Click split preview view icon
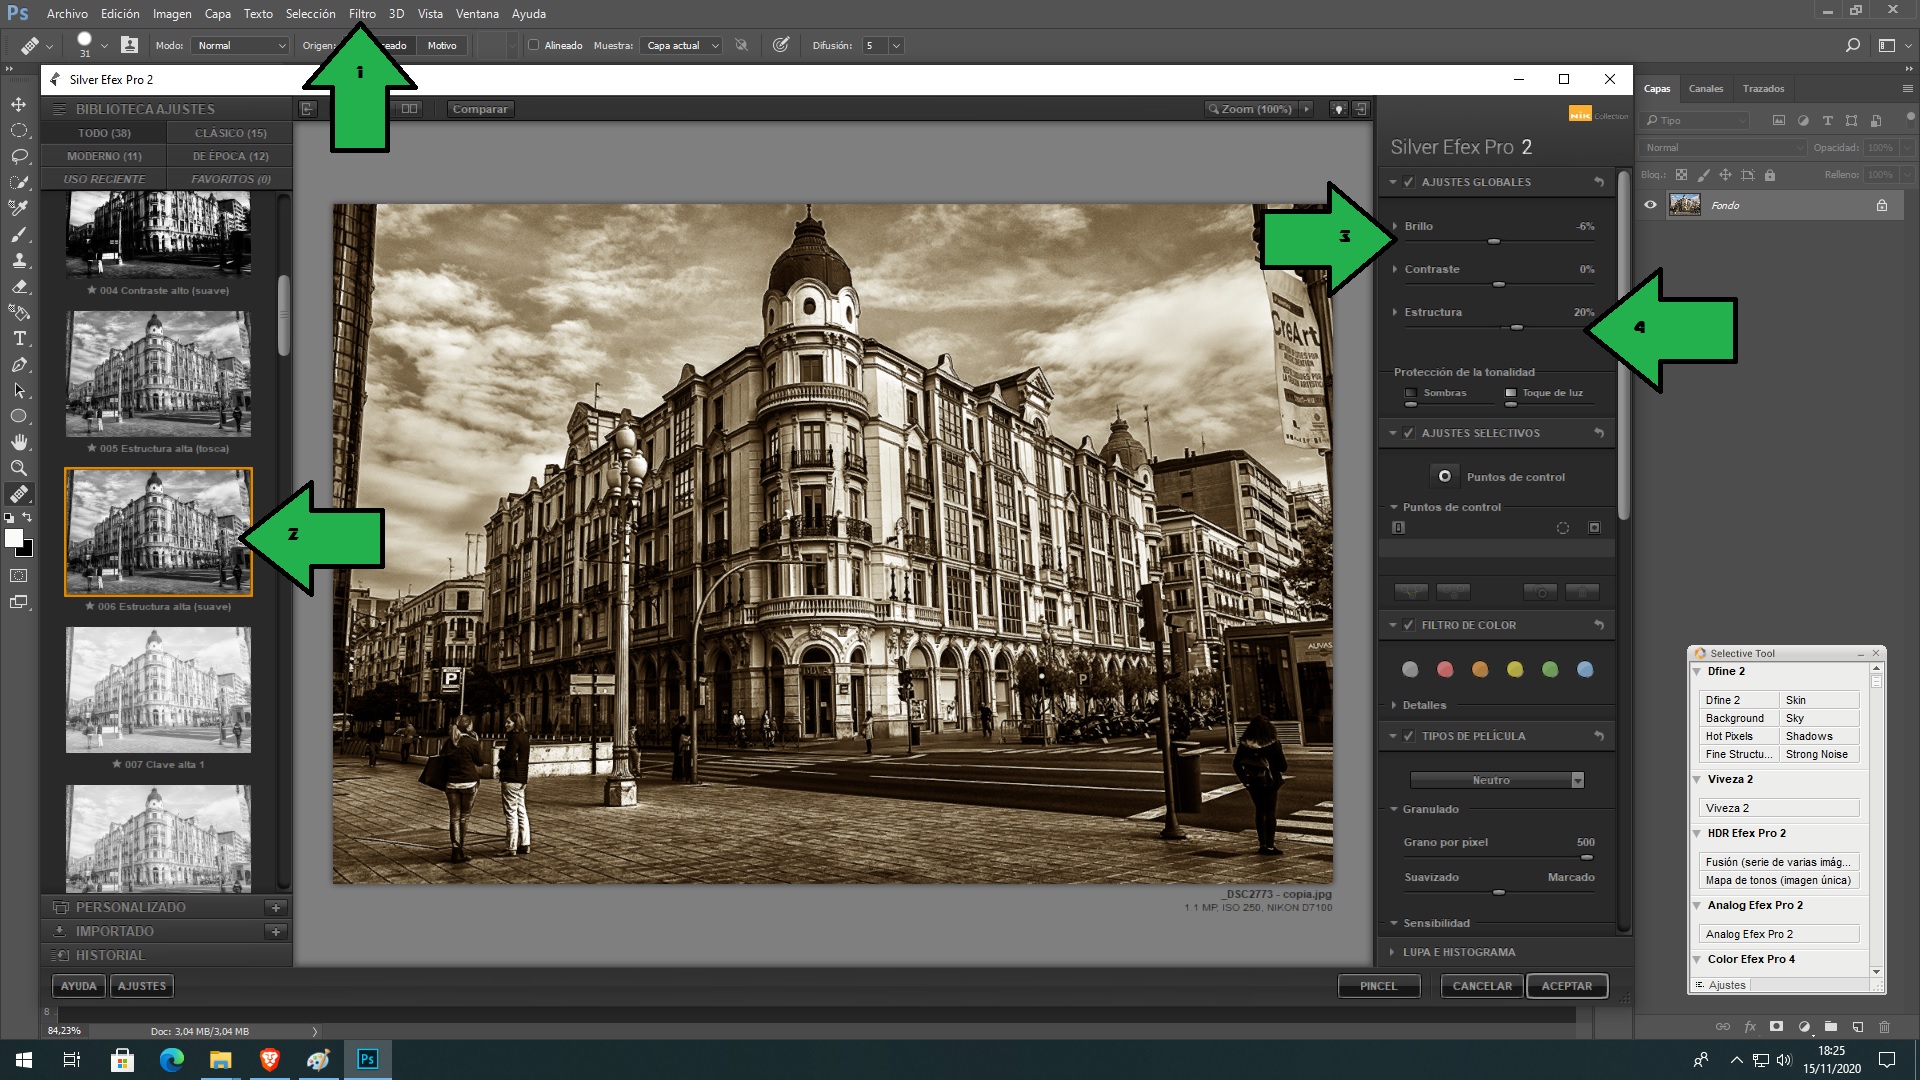This screenshot has height=1080, width=1920. click(409, 109)
